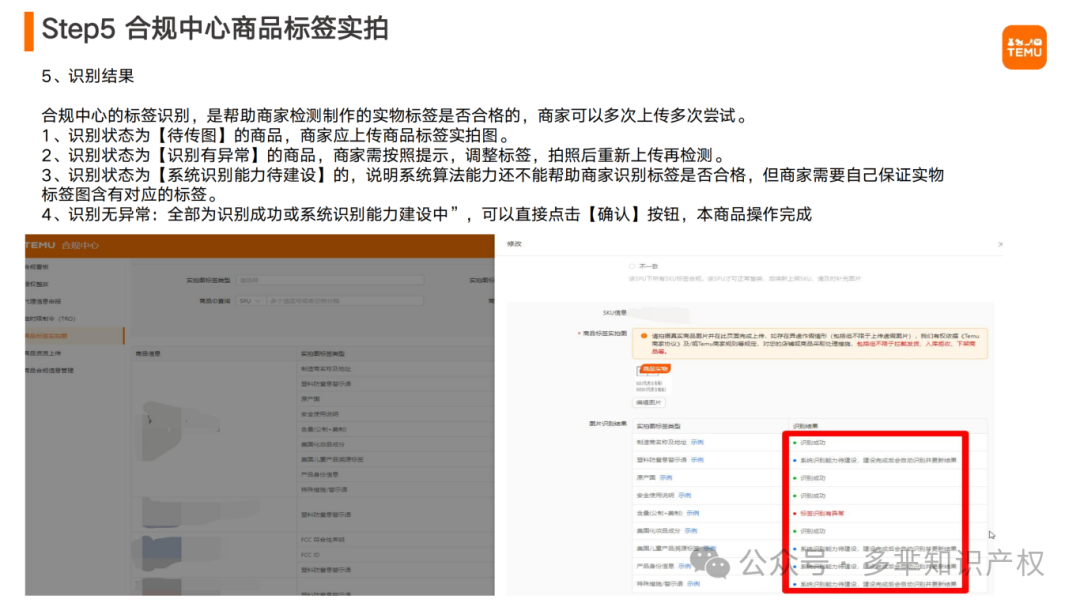Click the 编辑图片 button
This screenshot has width=1080, height=607.
(x=648, y=402)
